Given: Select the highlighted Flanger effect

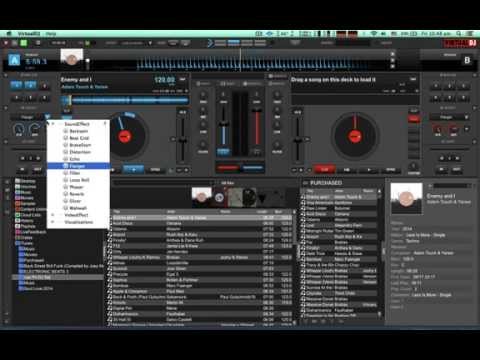Looking at the screenshot, I should [78, 166].
